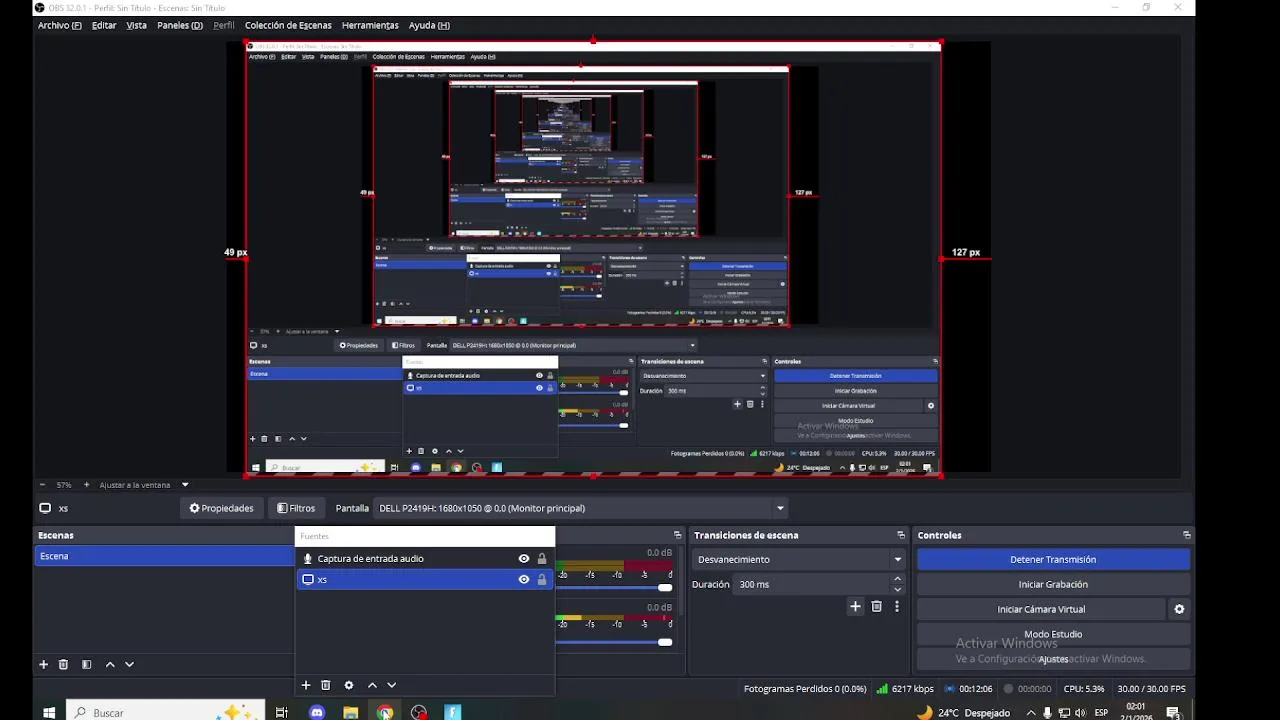Open scene filters icon in Escenas toolbar
This screenshot has height=720, width=1280.
(86, 664)
